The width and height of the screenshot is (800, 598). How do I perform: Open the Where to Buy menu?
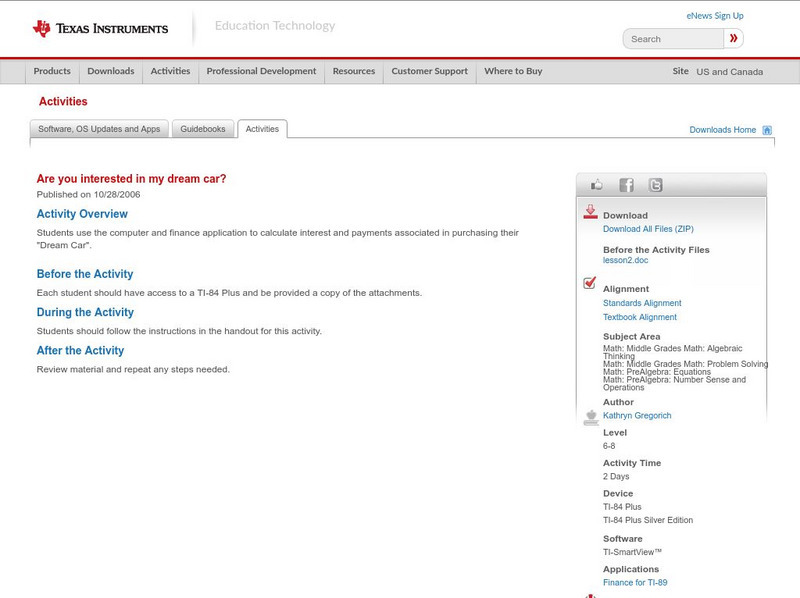[x=513, y=71]
